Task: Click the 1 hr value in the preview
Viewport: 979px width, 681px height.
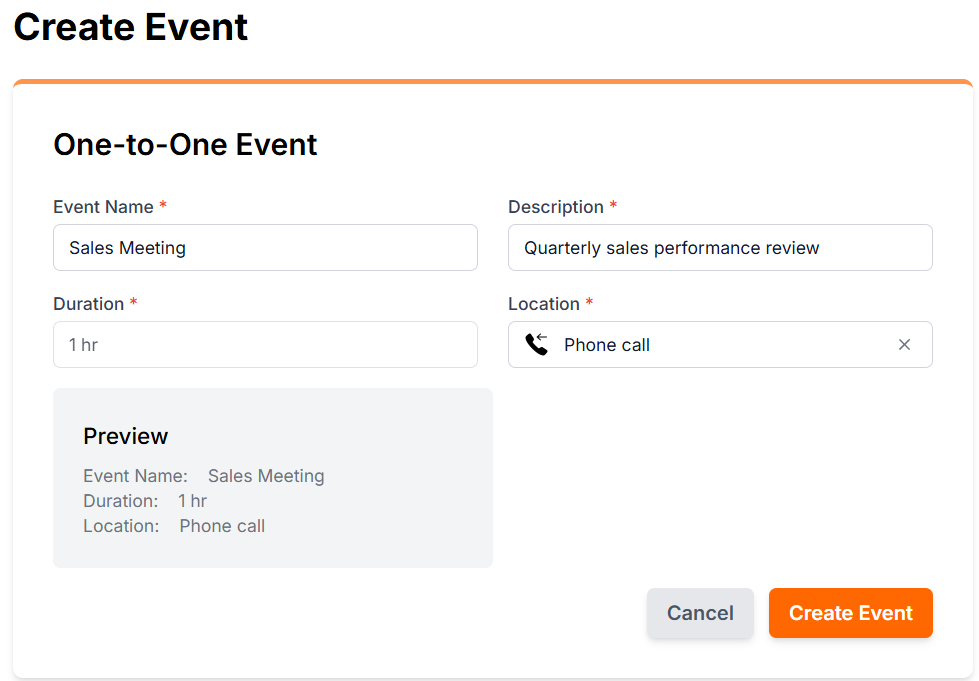Action: pyautogui.click(x=192, y=500)
